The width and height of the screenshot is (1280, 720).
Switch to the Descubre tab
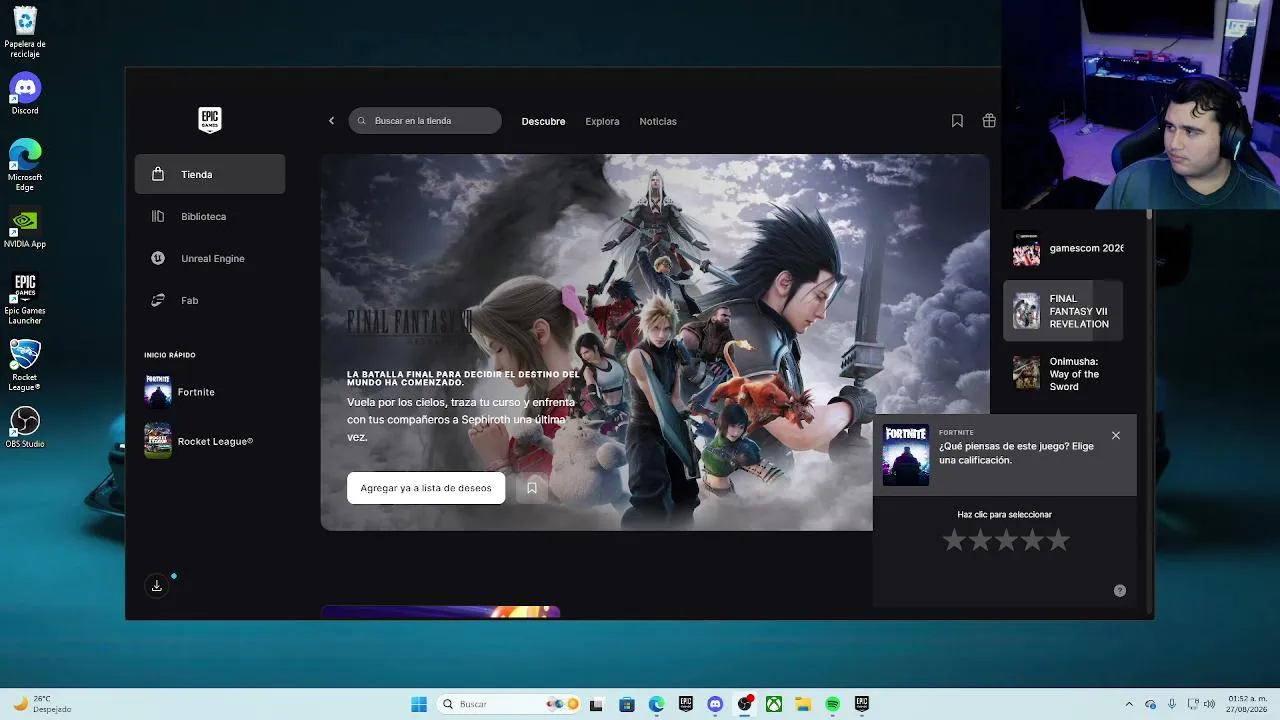(543, 121)
